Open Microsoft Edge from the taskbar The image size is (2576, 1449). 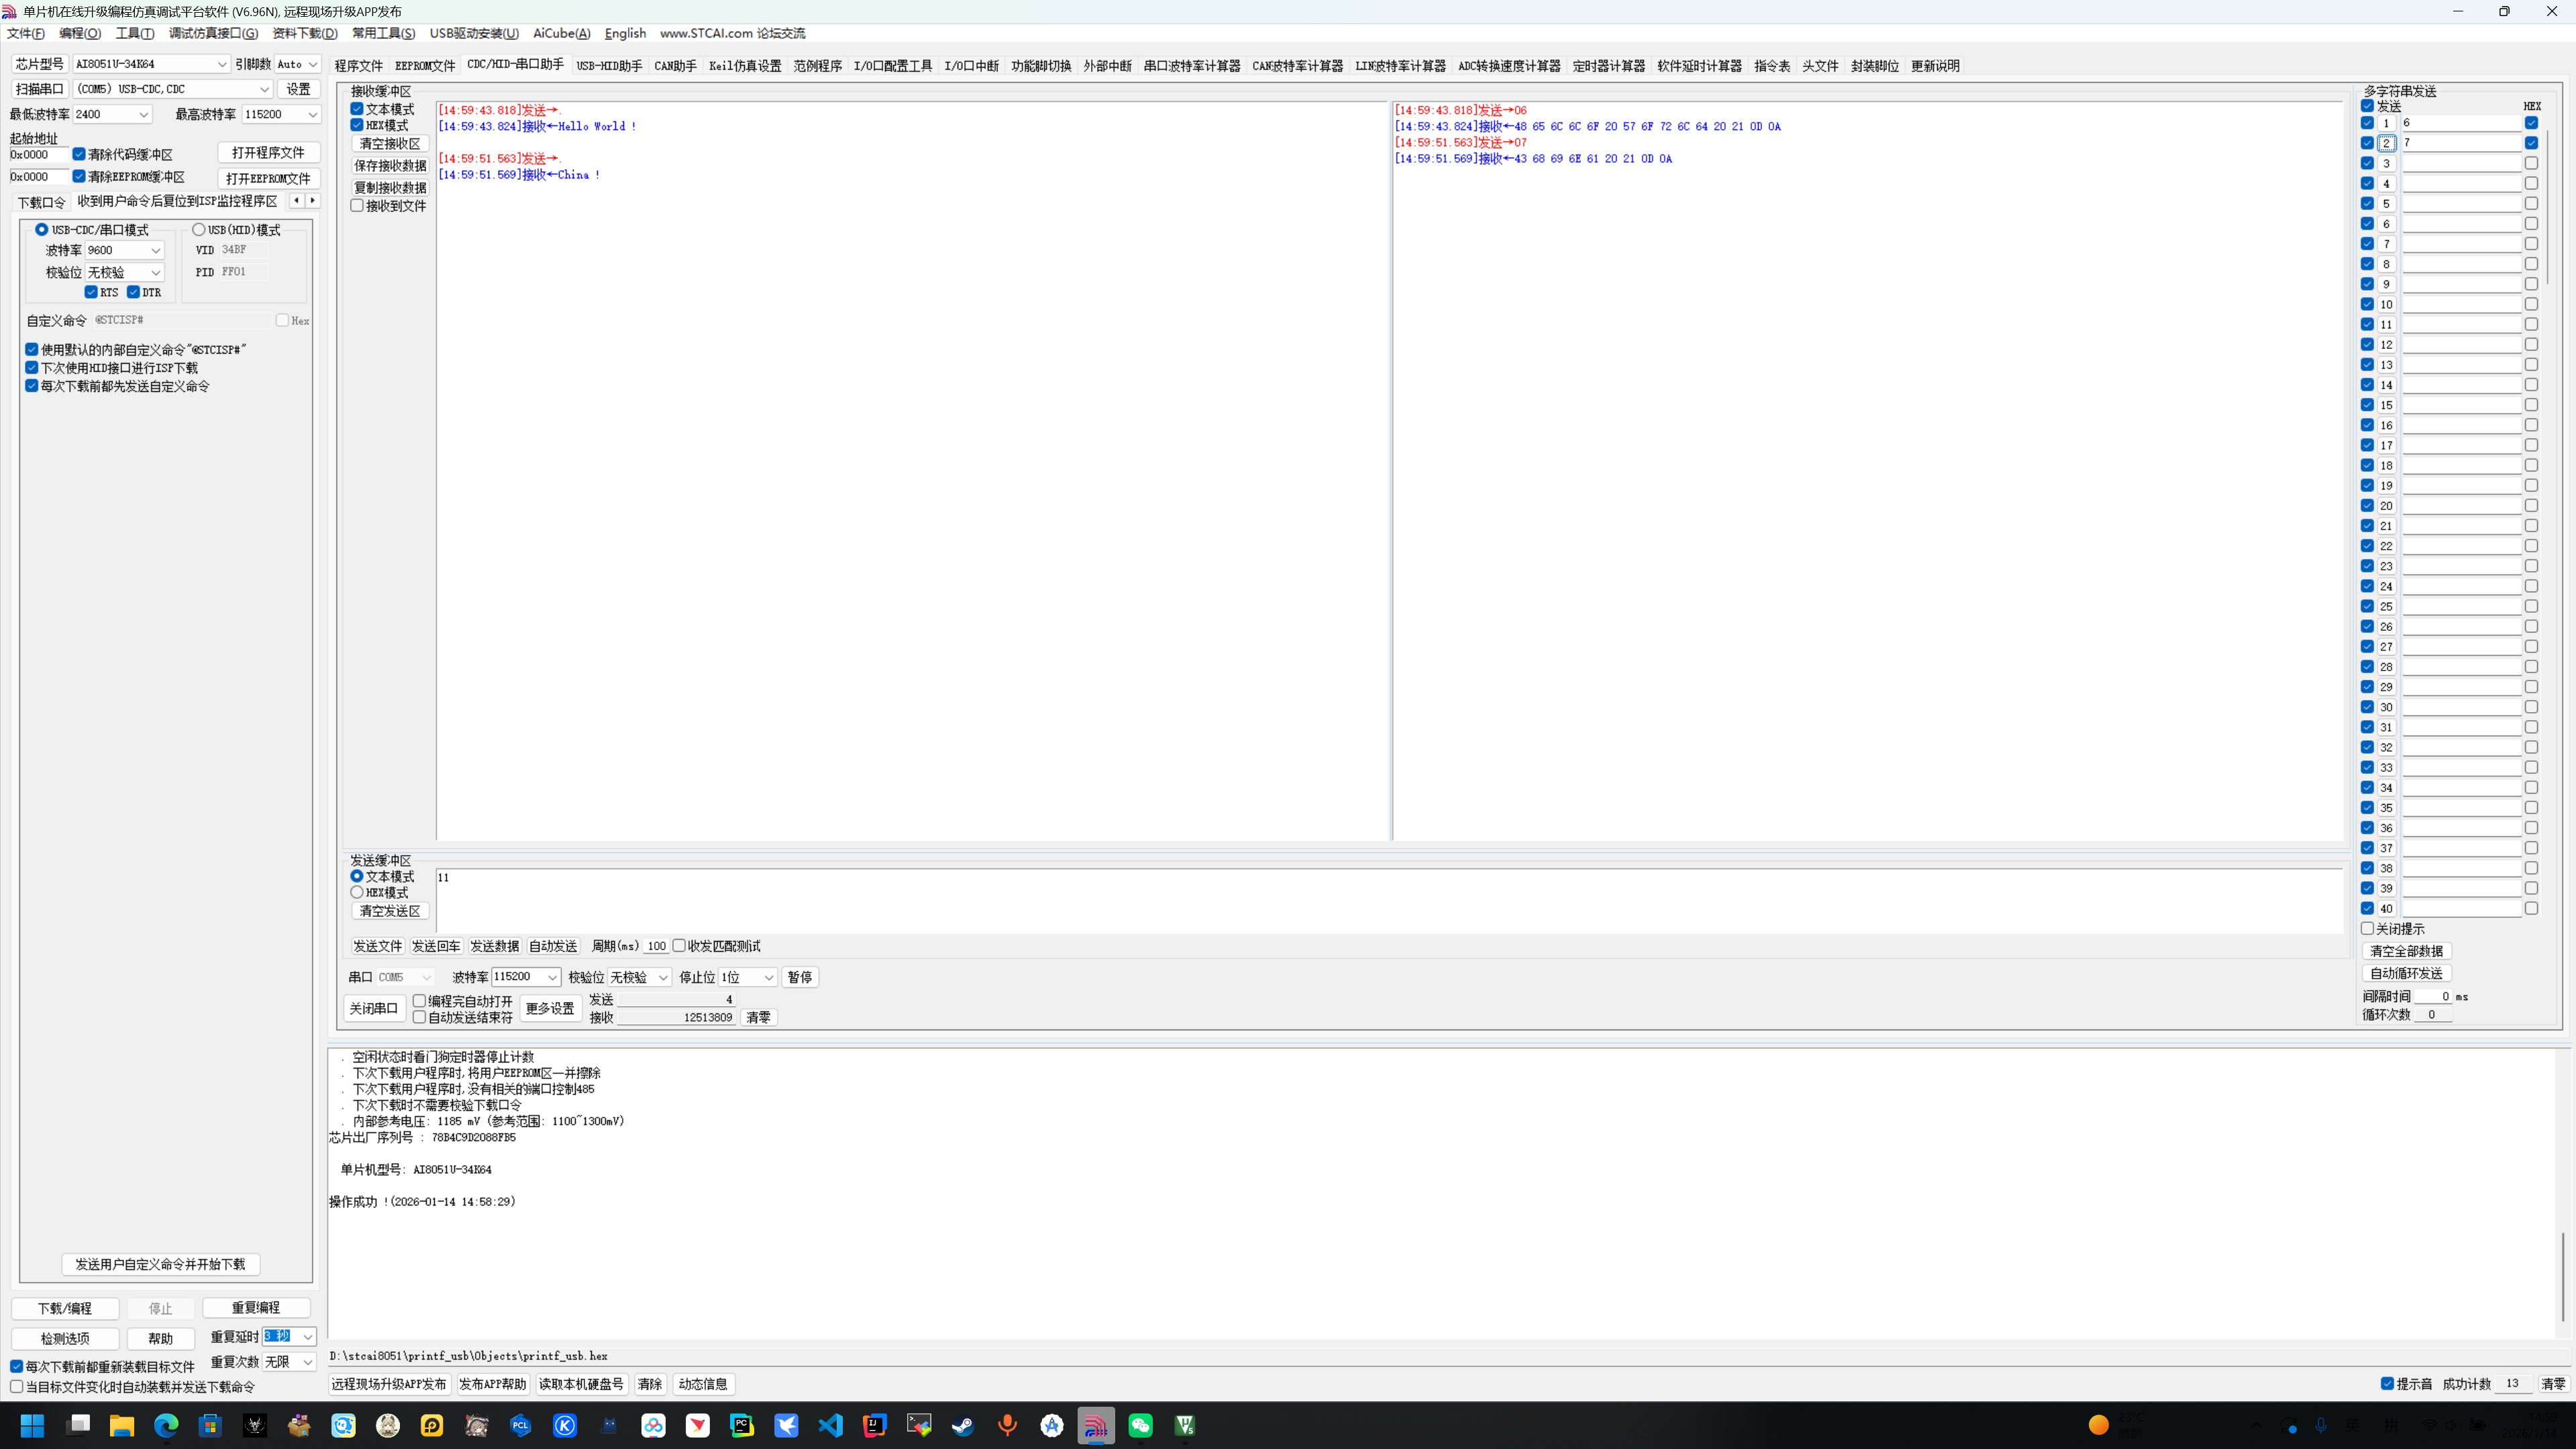click(166, 1425)
